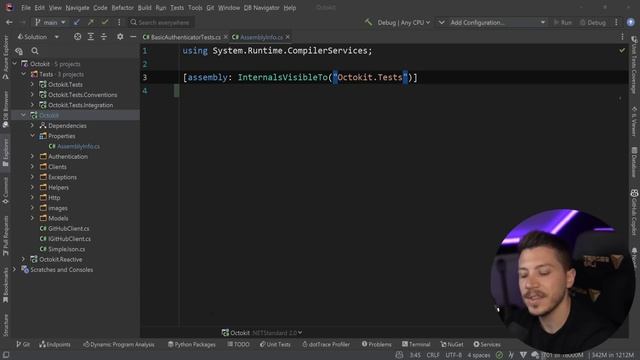The image size is (640, 360).
Task: Open the Build menu
Action: (x=144, y=8)
